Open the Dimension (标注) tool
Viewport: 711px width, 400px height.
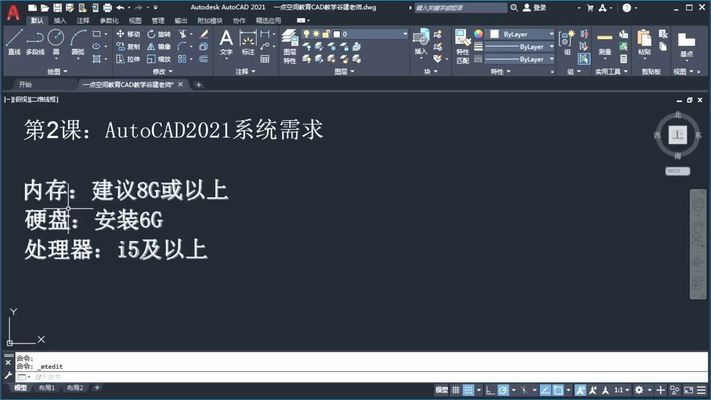click(248, 42)
